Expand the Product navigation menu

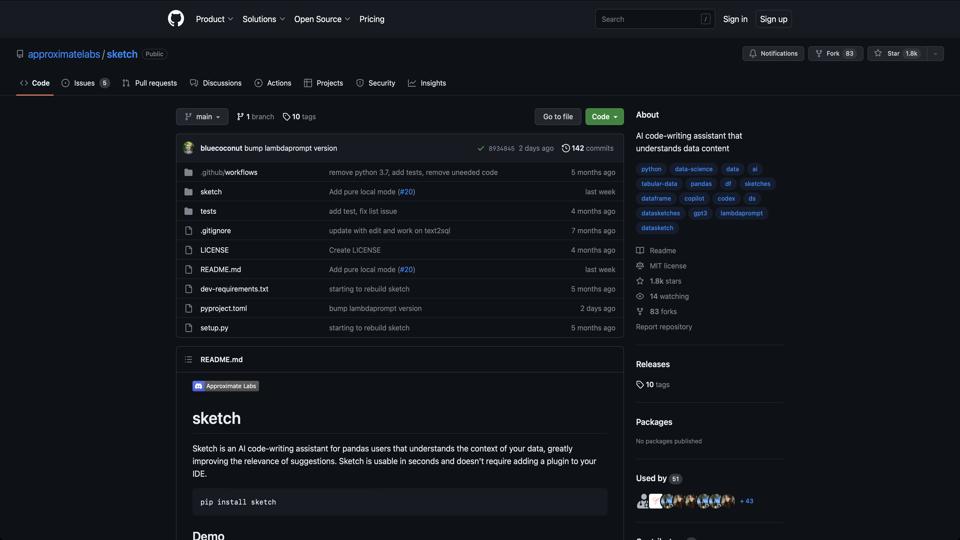[214, 19]
